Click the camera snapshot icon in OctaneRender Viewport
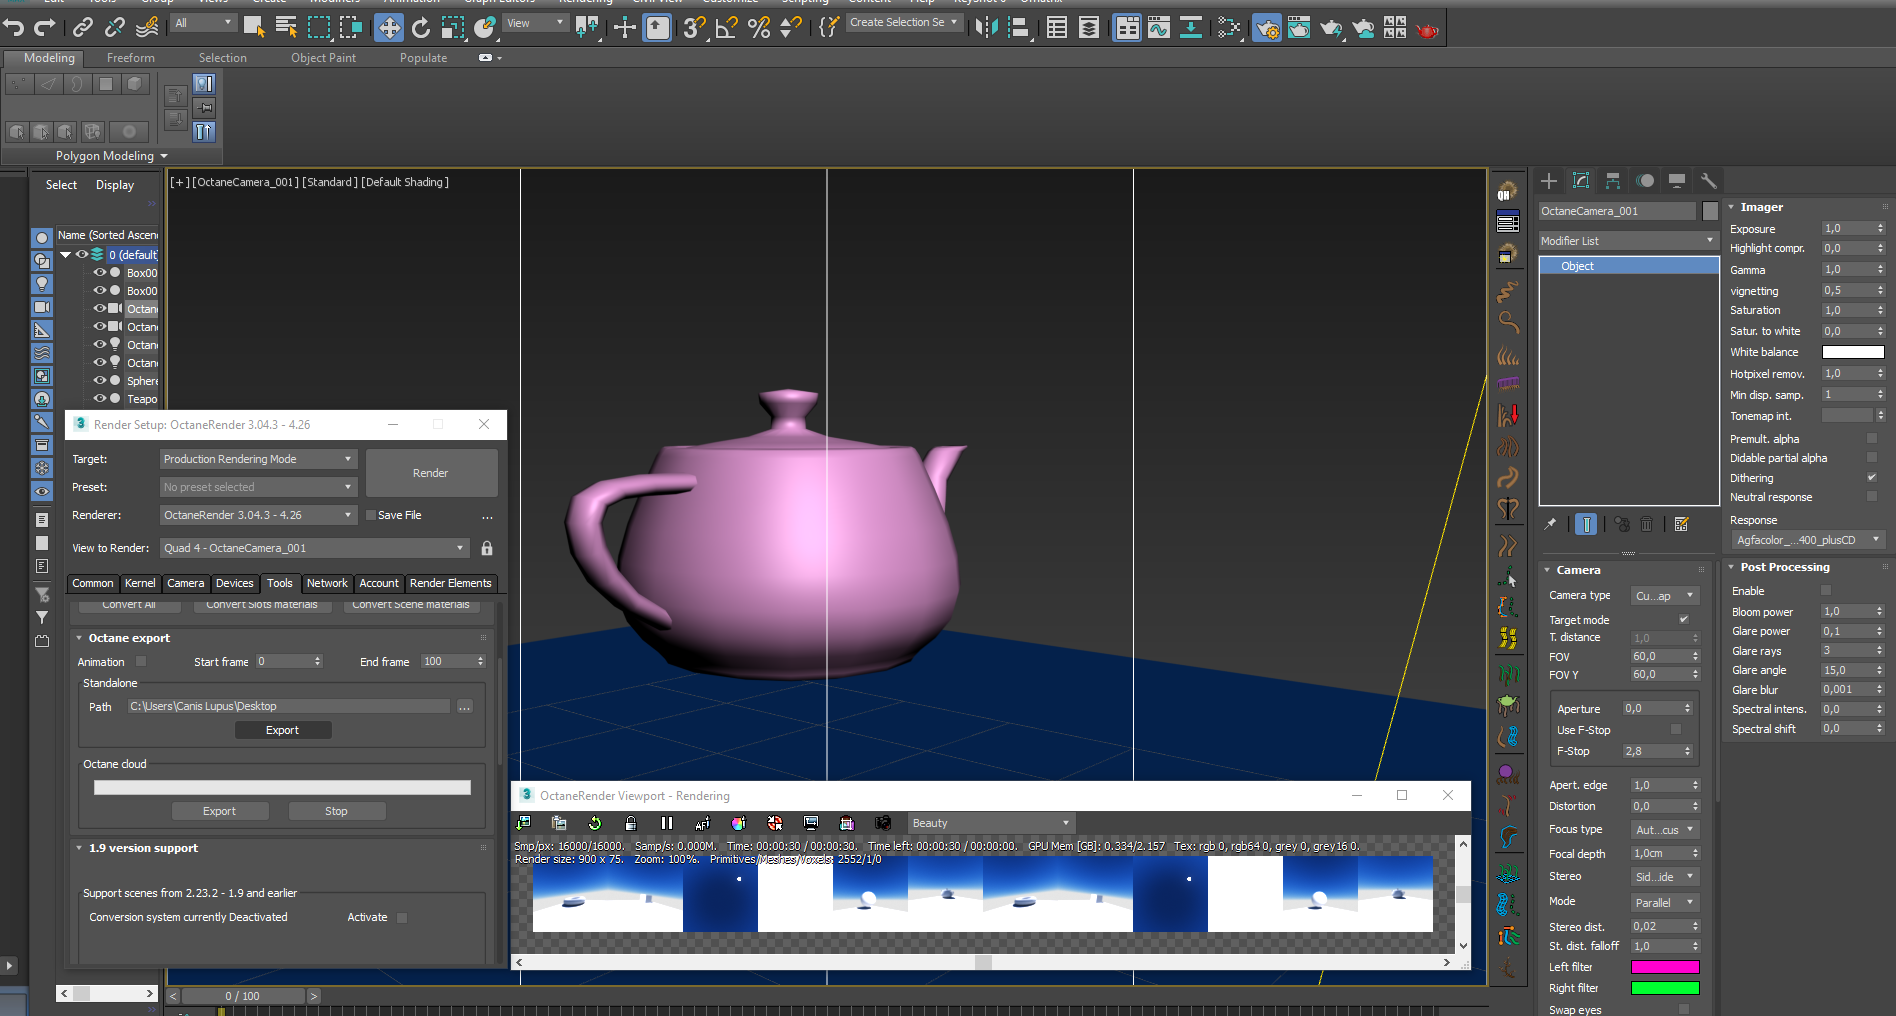The height and width of the screenshot is (1016, 1896). [x=883, y=823]
